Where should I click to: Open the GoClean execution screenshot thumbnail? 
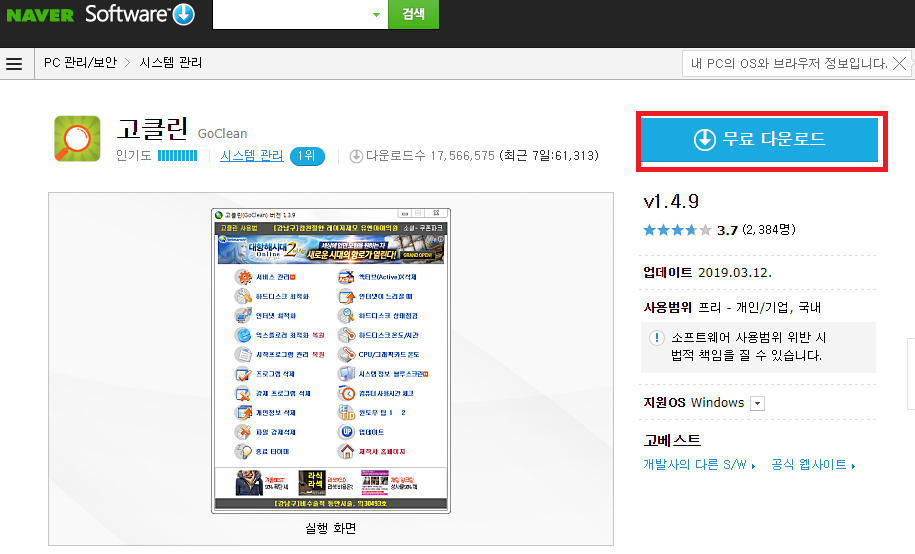(x=331, y=361)
